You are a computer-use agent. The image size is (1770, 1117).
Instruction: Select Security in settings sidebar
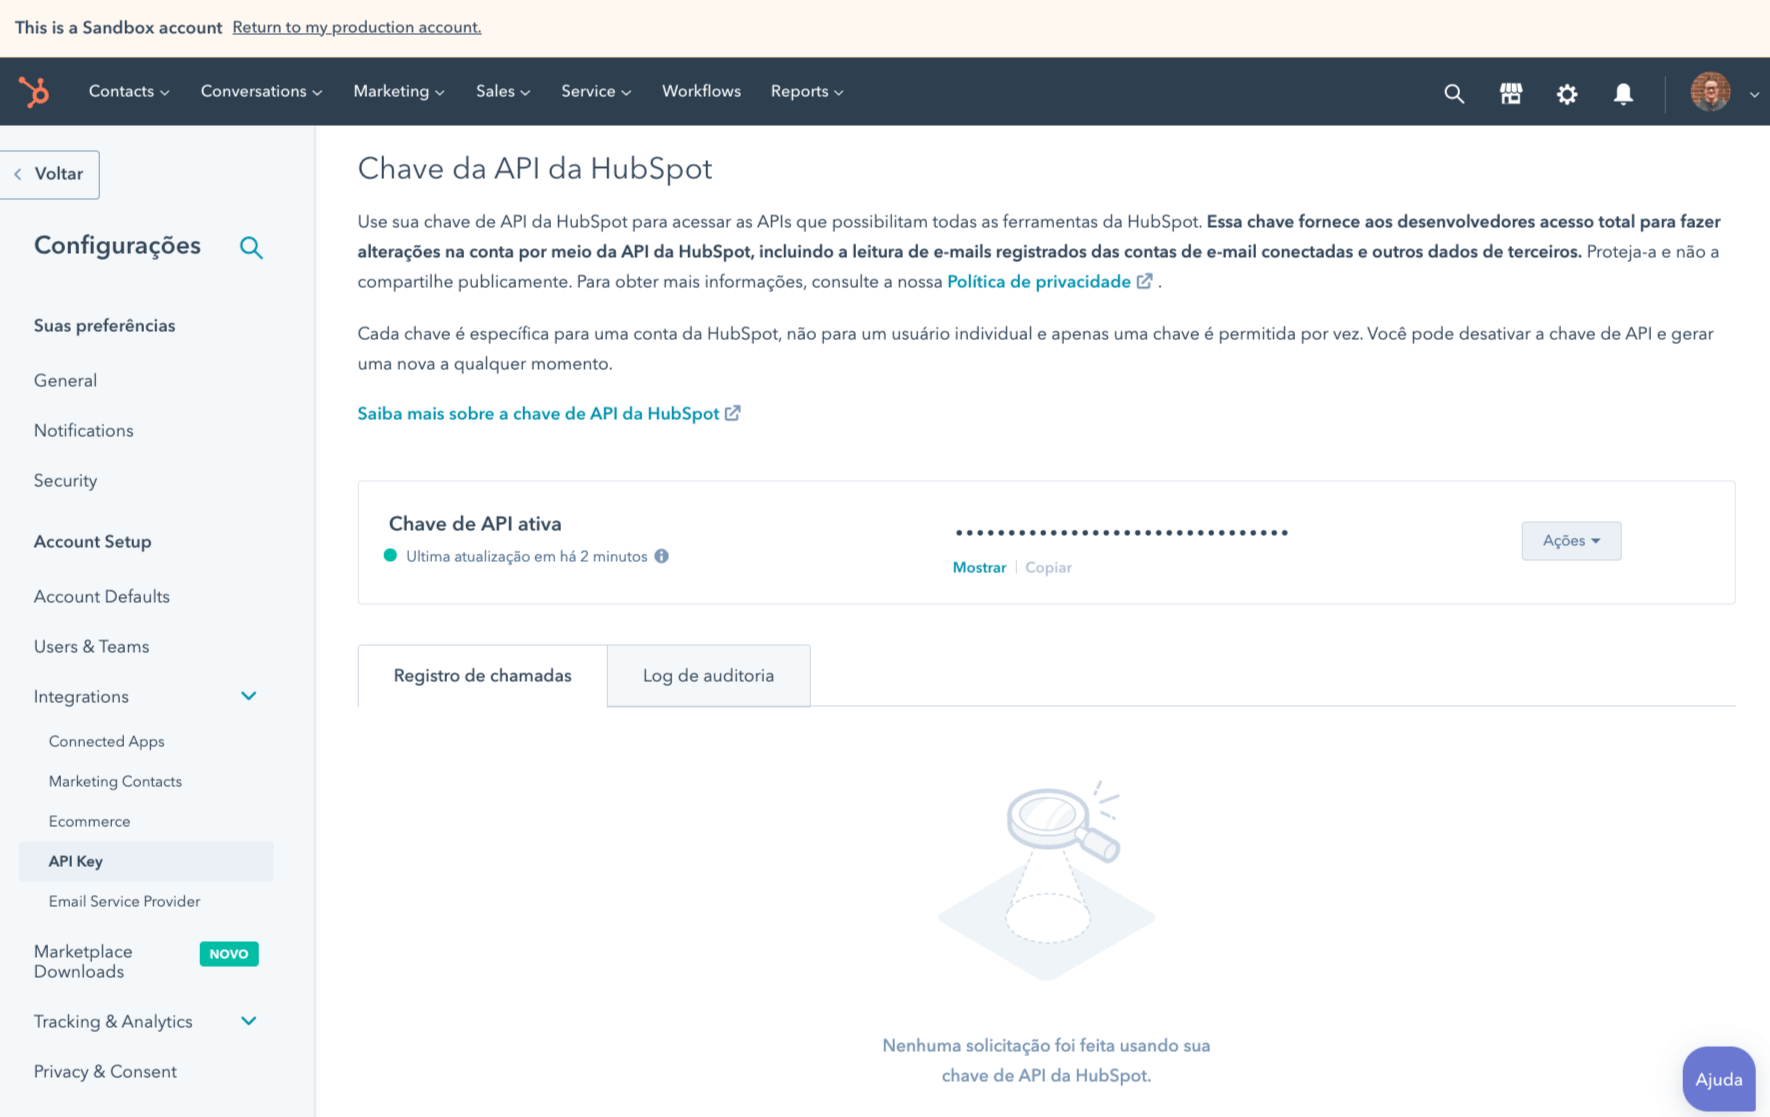(x=65, y=481)
